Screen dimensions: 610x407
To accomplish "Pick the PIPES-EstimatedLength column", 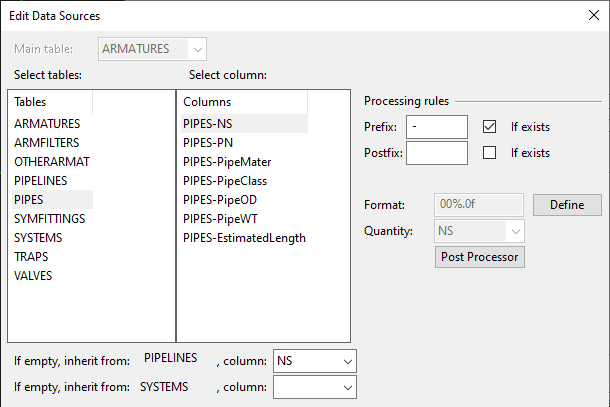I will pos(244,238).
